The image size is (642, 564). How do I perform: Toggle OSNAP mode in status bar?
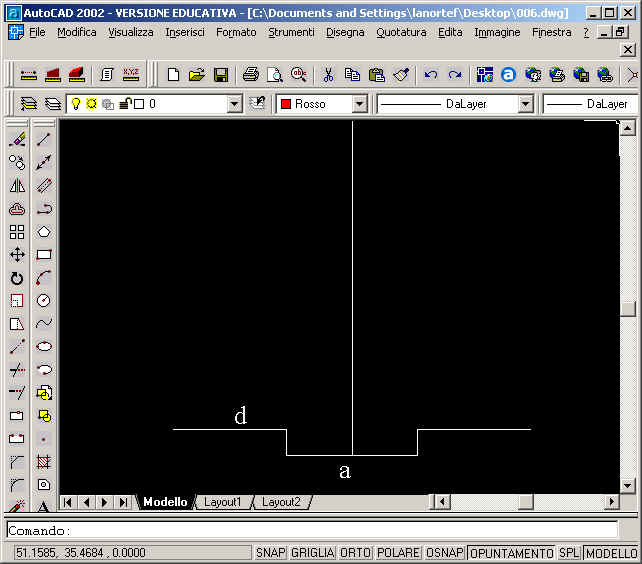point(444,553)
